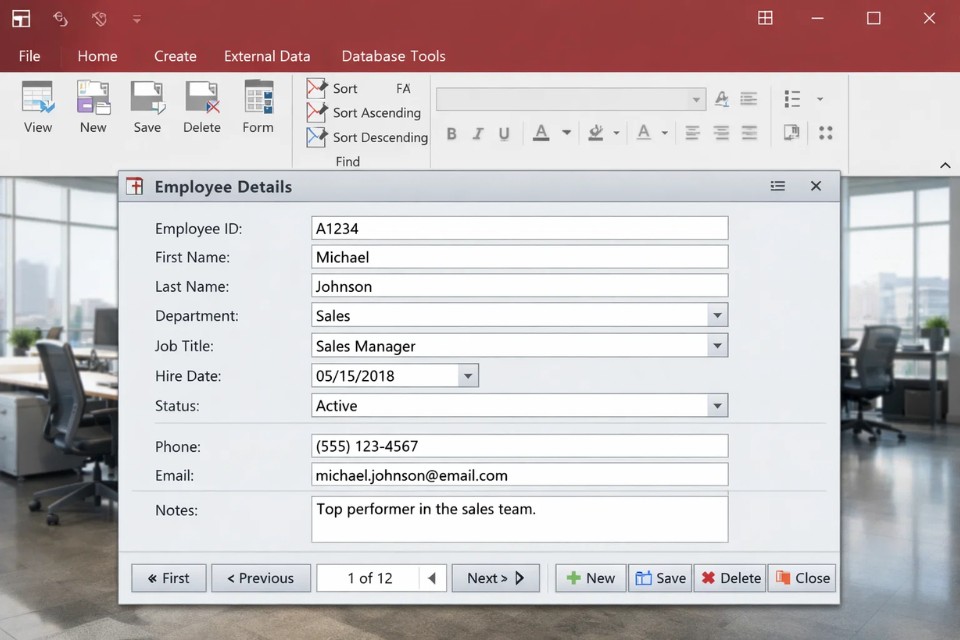Toggle italic formatting

(478, 133)
